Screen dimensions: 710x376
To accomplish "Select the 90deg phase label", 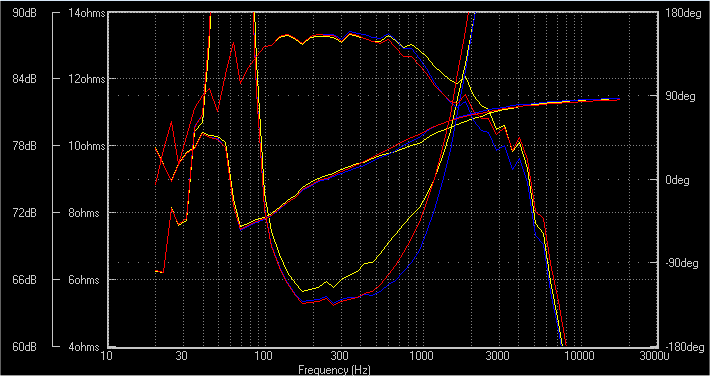I will pyautogui.click(x=680, y=96).
